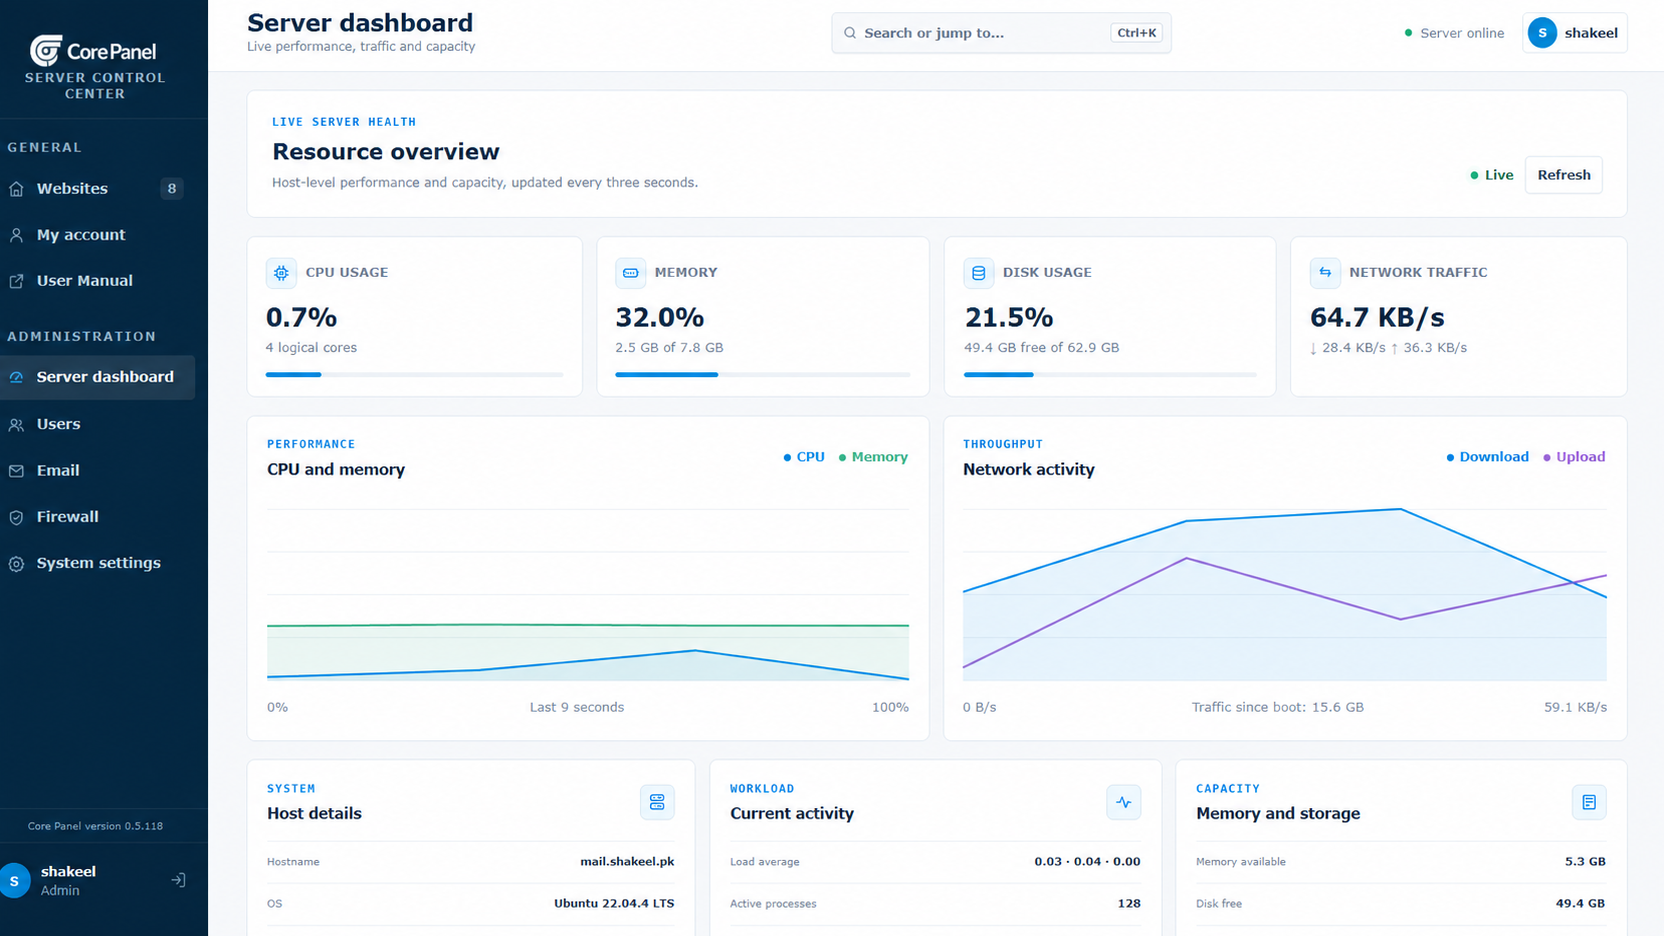Open My account page
Screen dimensions: 1664x936
(x=97, y=235)
